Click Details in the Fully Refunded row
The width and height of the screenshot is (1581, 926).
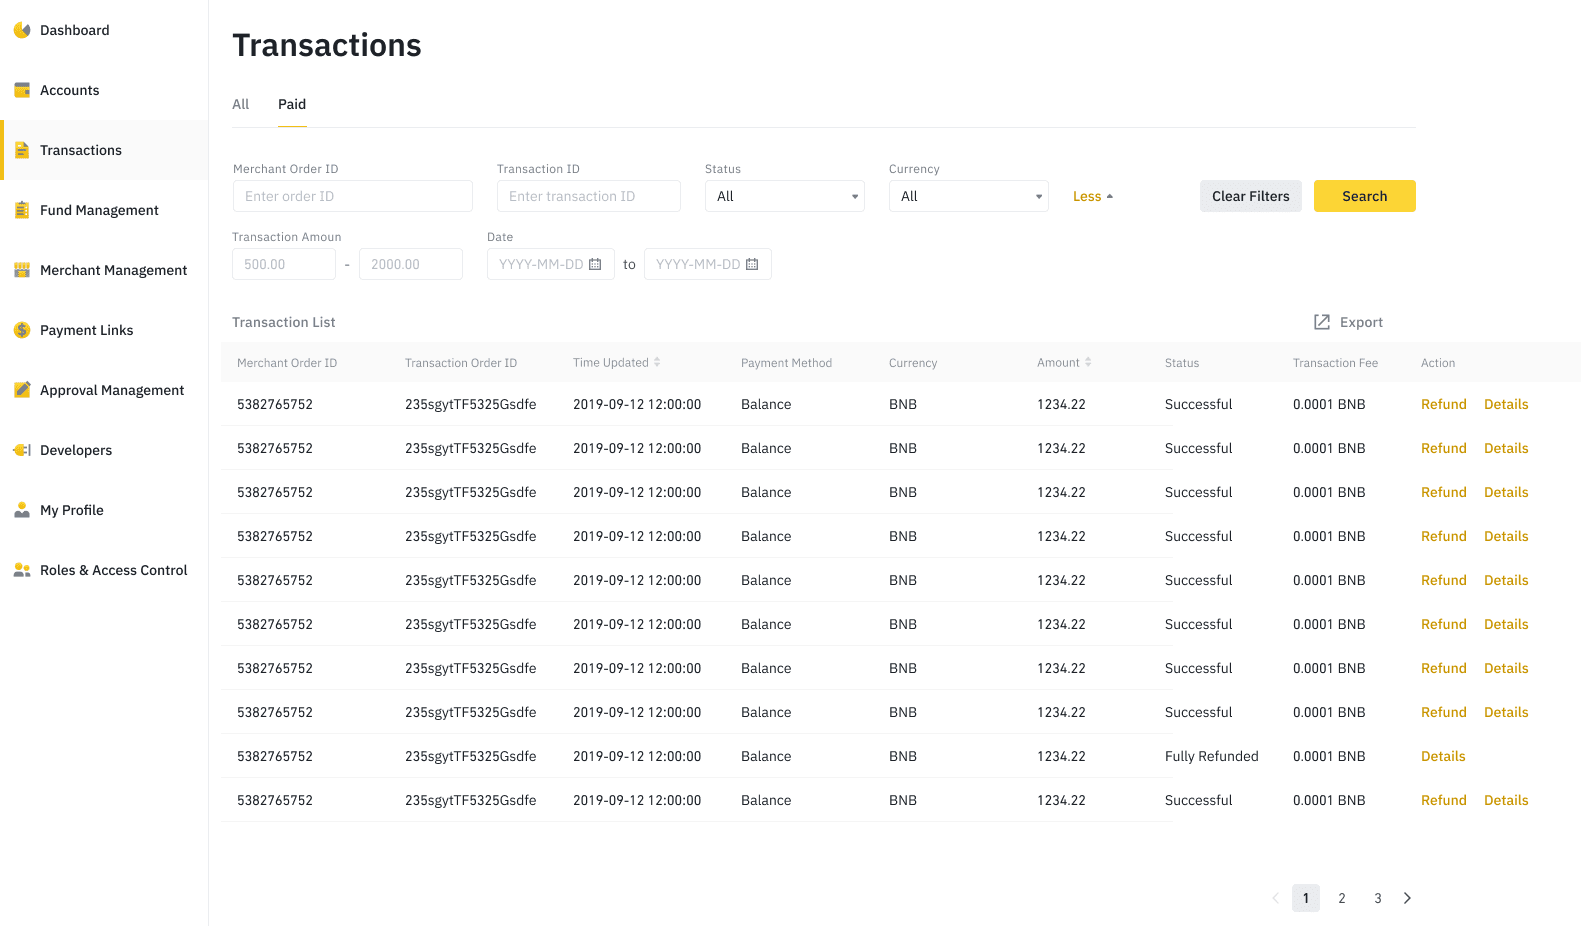(x=1443, y=756)
